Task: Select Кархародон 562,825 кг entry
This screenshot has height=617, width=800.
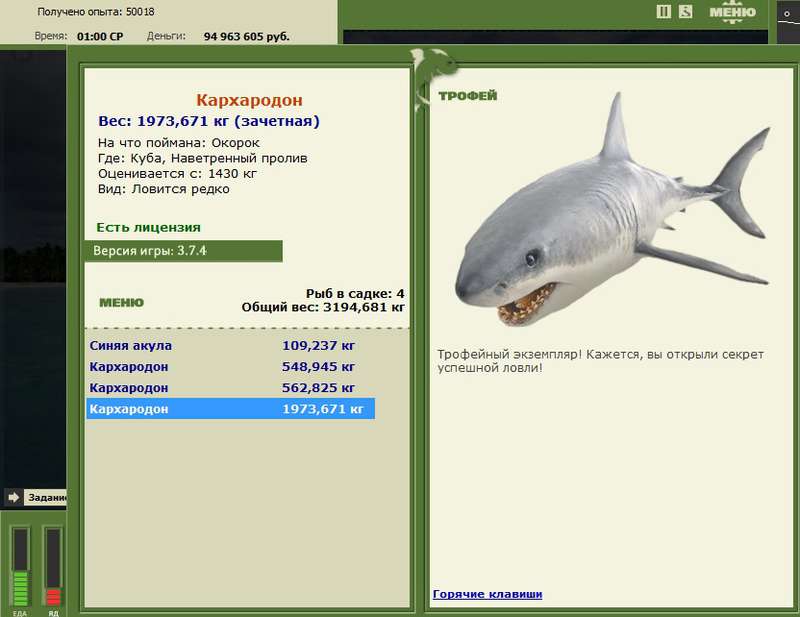Action: (231, 388)
